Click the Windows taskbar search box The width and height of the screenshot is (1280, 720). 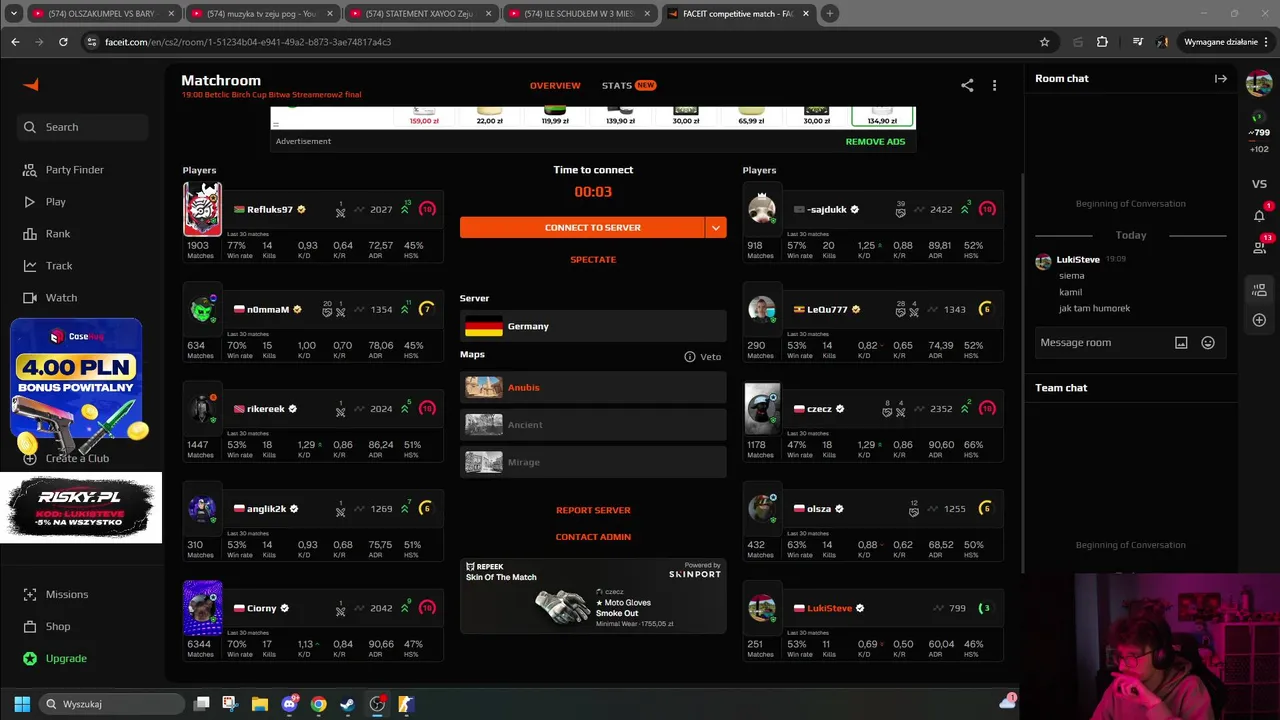tap(113, 704)
